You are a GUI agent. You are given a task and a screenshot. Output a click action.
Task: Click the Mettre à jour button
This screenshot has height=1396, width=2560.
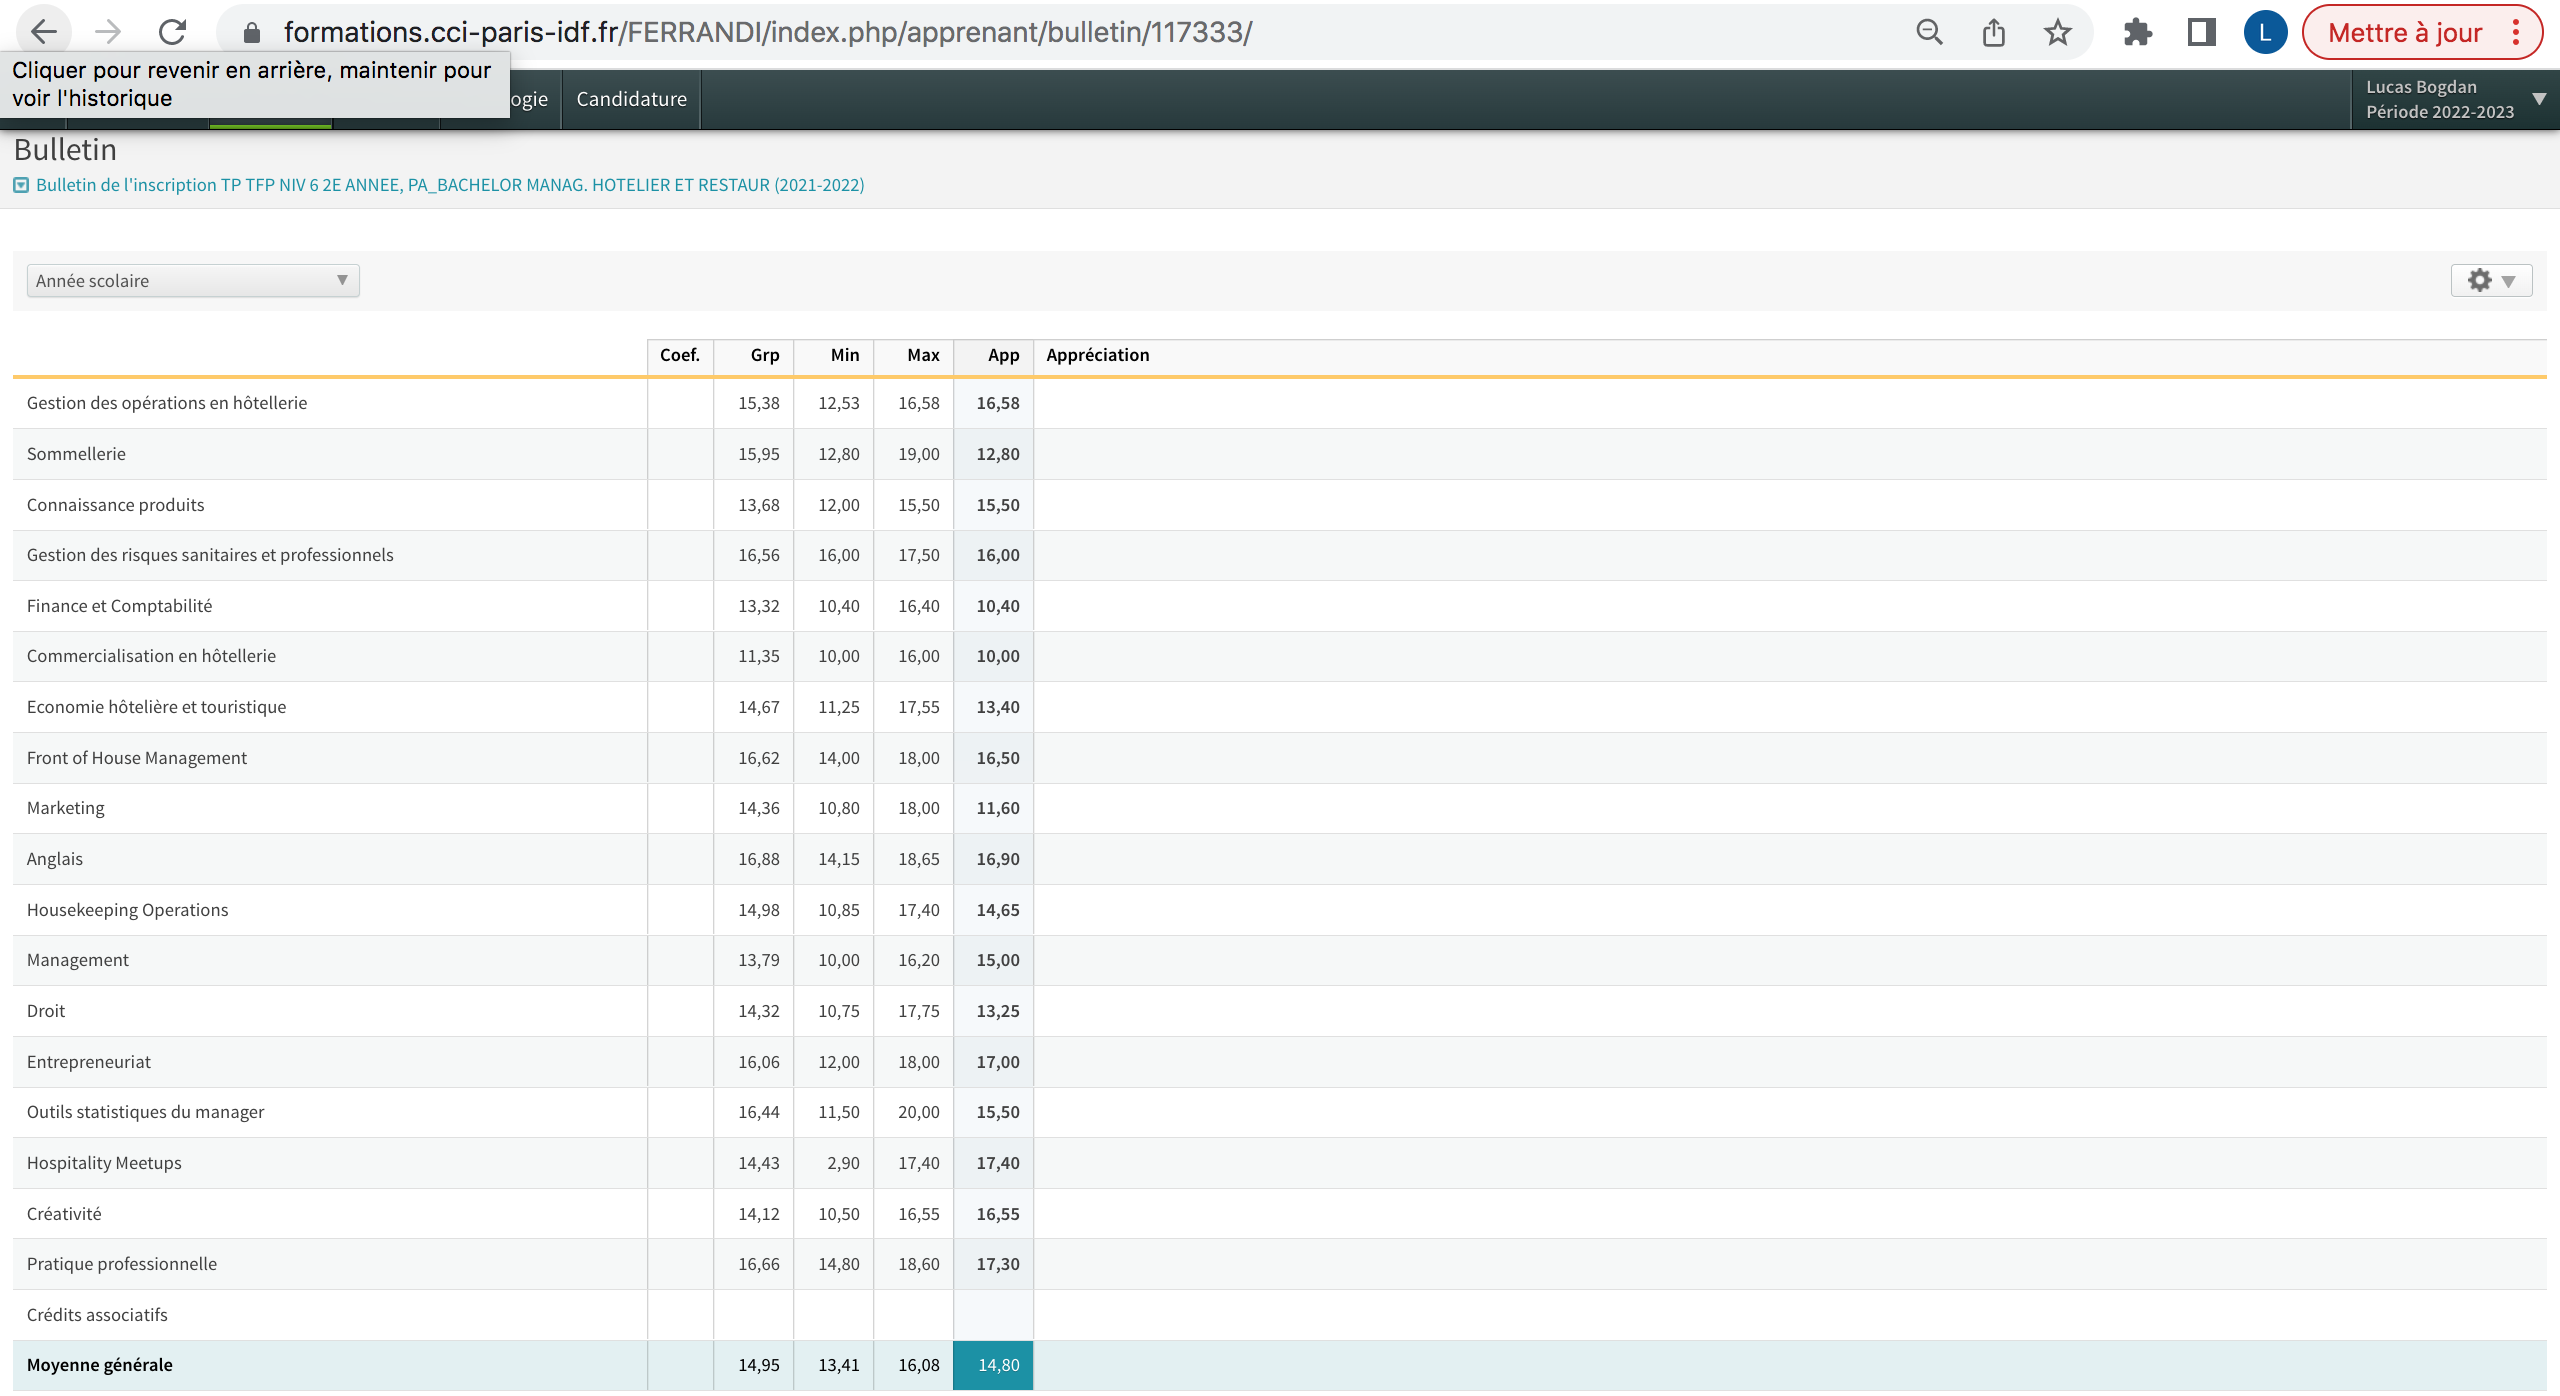pos(2404,32)
